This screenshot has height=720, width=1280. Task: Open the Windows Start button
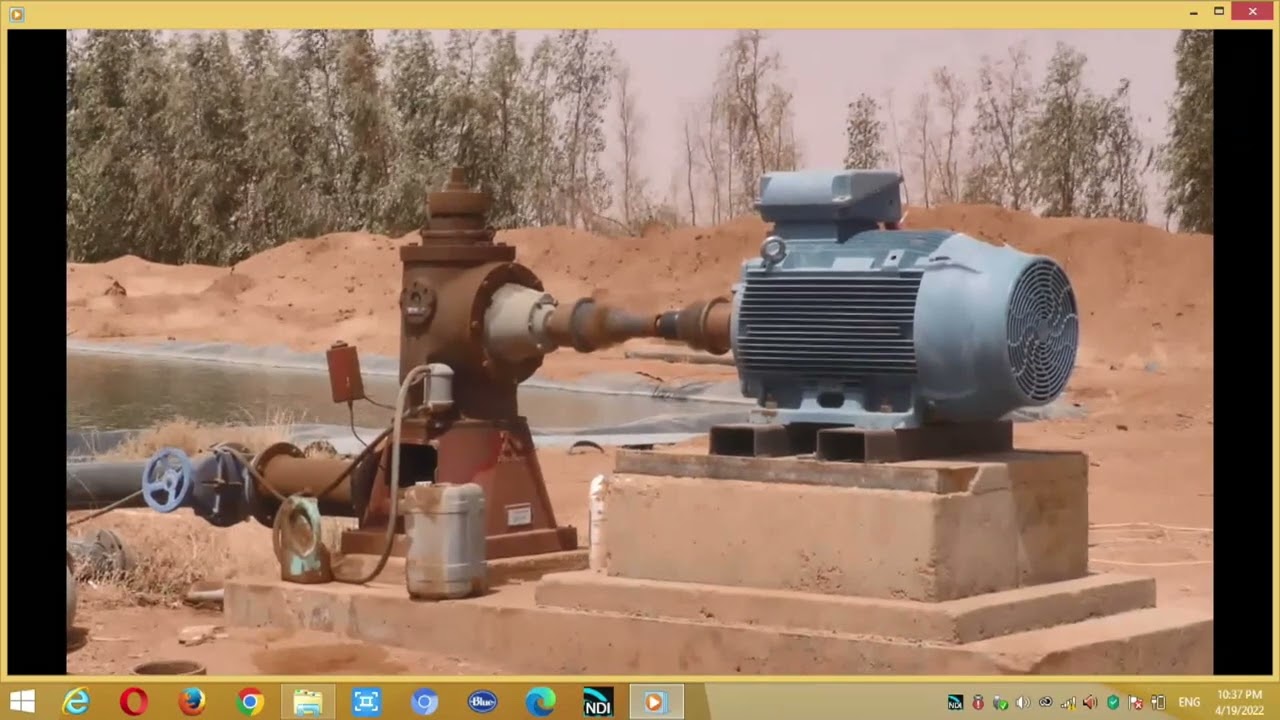point(21,702)
